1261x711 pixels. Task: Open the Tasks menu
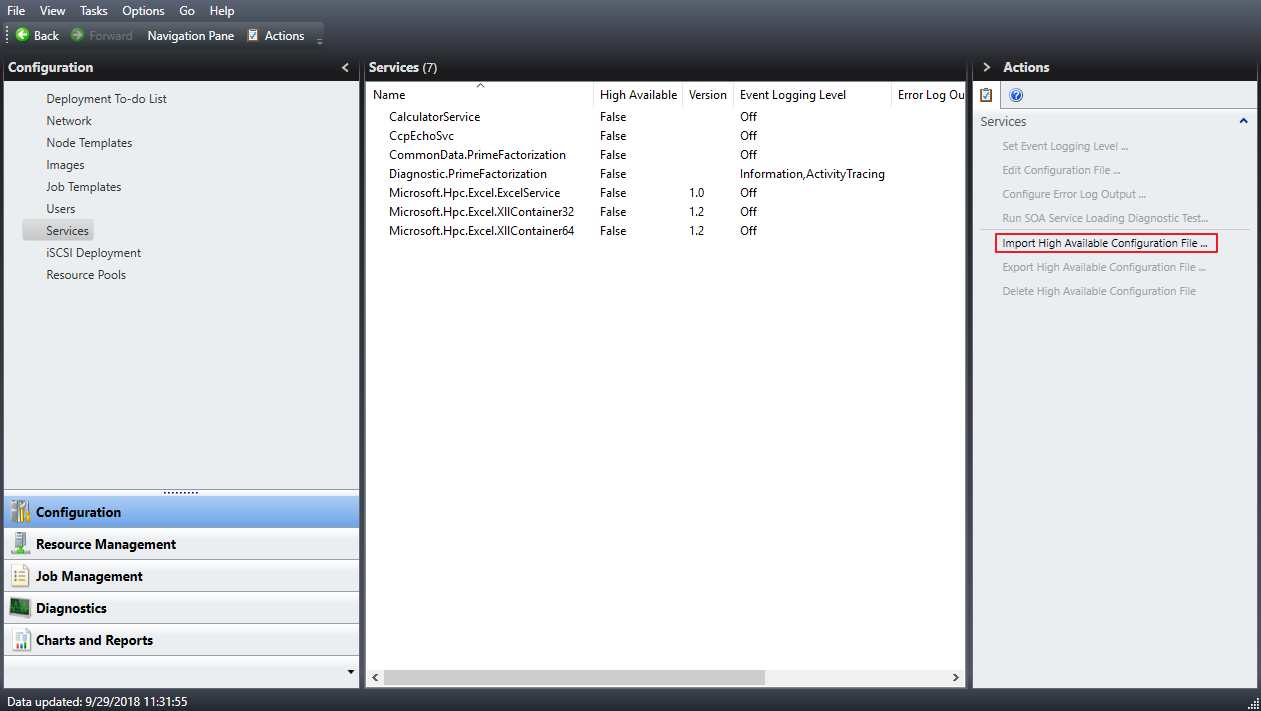(93, 10)
